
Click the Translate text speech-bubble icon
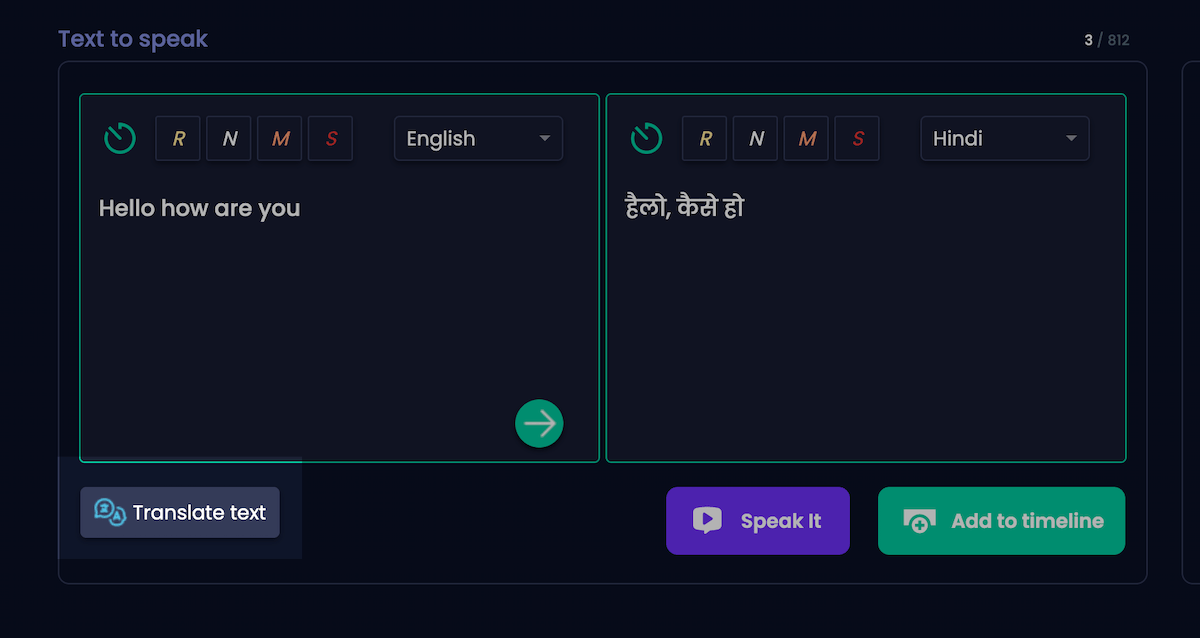tap(109, 512)
